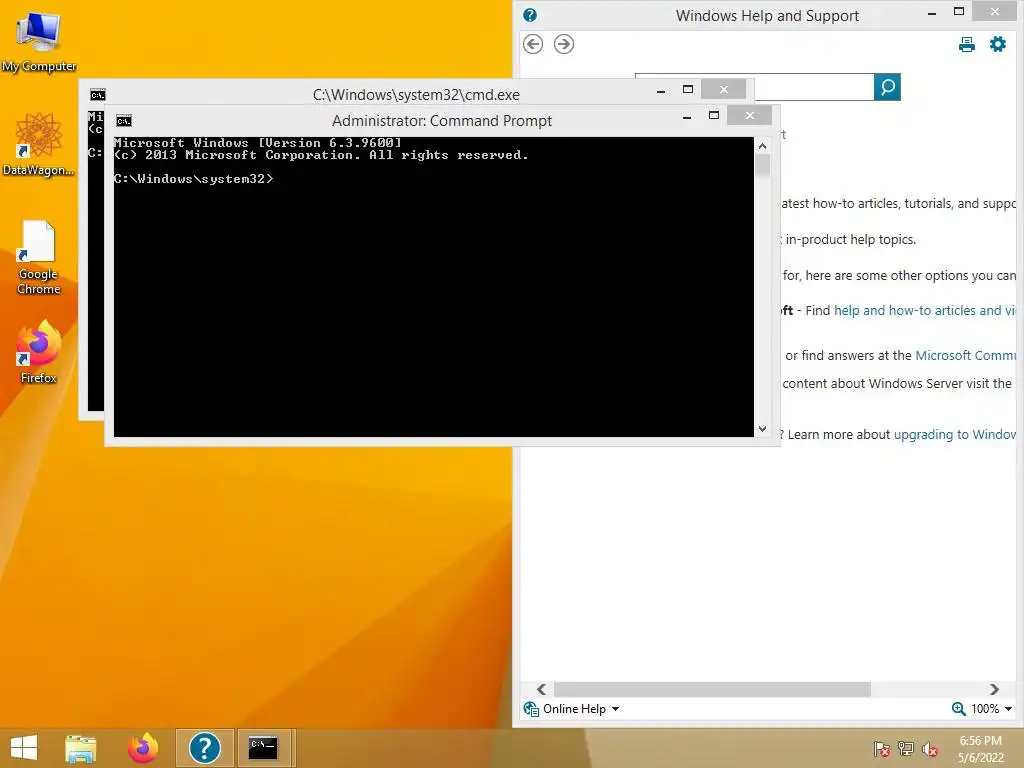Open File Explorer from the taskbar
The height and width of the screenshot is (768, 1024).
tap(80, 748)
